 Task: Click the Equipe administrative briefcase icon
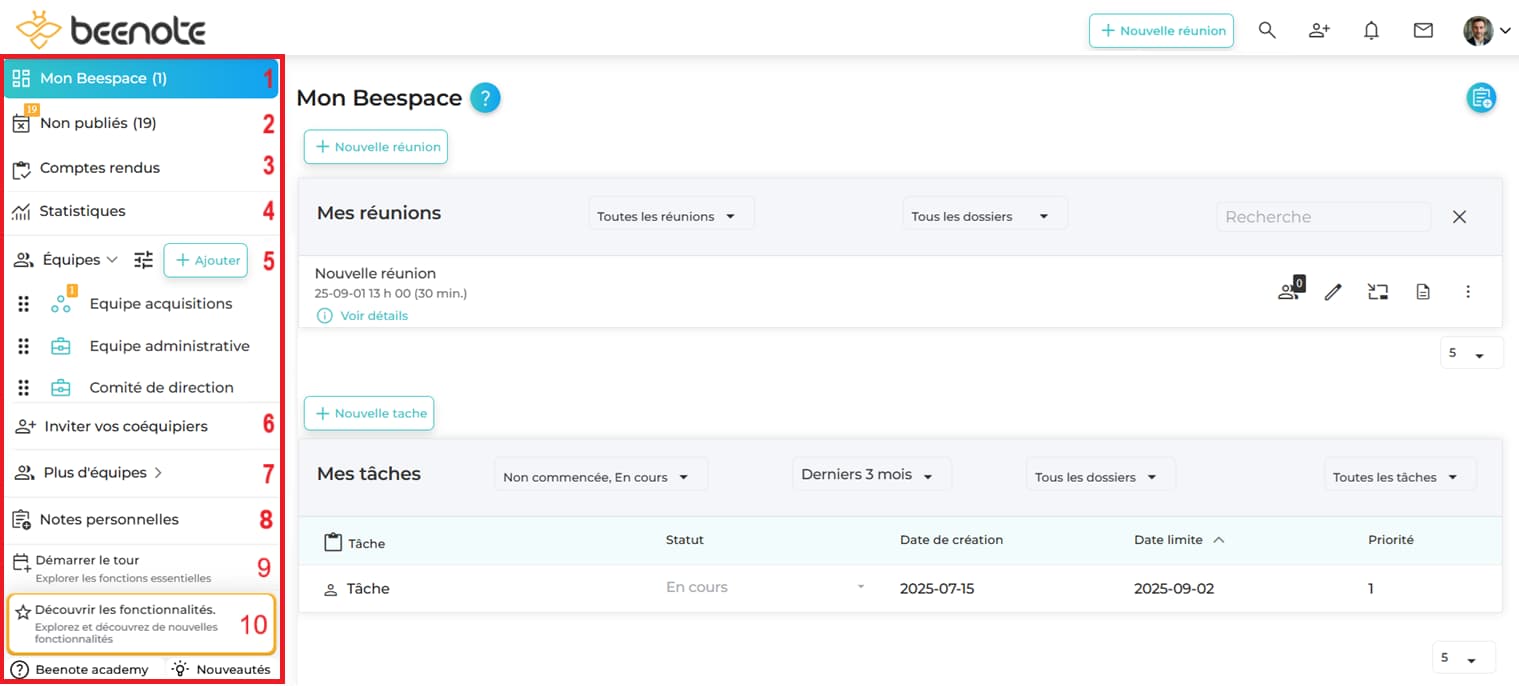click(x=61, y=346)
